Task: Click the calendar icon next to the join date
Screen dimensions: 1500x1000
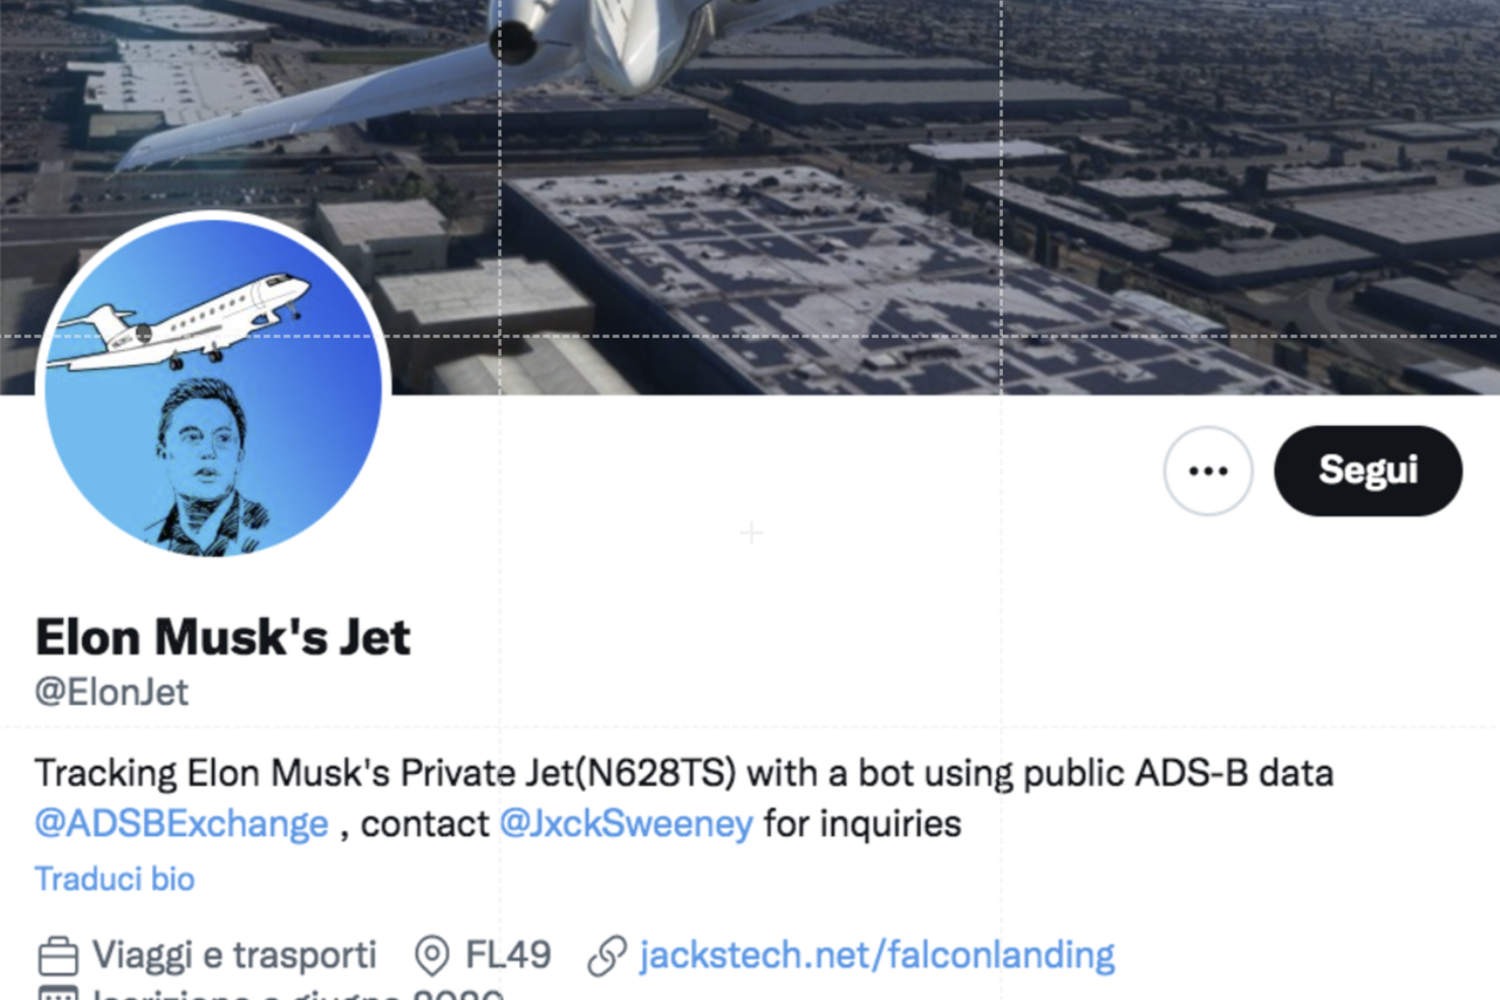Action: [62, 995]
